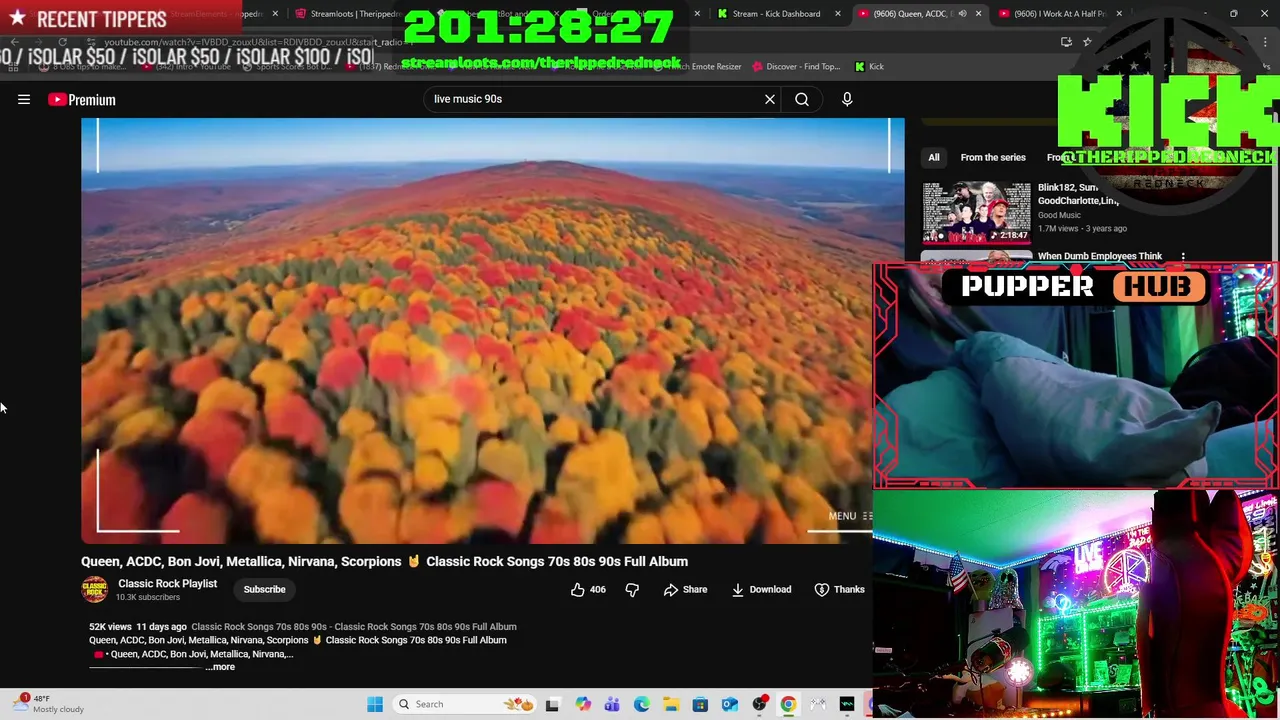
Task: Share the Classic Rock video
Action: [x=685, y=590]
